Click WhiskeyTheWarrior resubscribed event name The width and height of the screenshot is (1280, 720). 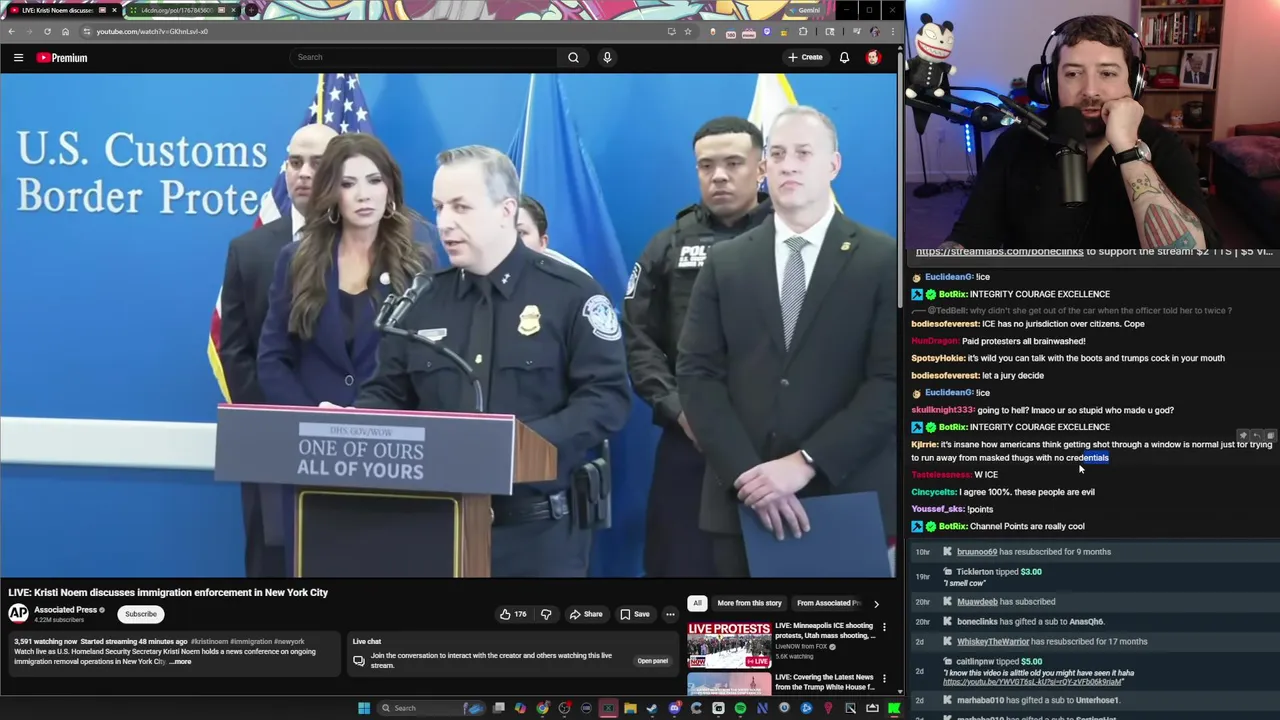click(993, 642)
